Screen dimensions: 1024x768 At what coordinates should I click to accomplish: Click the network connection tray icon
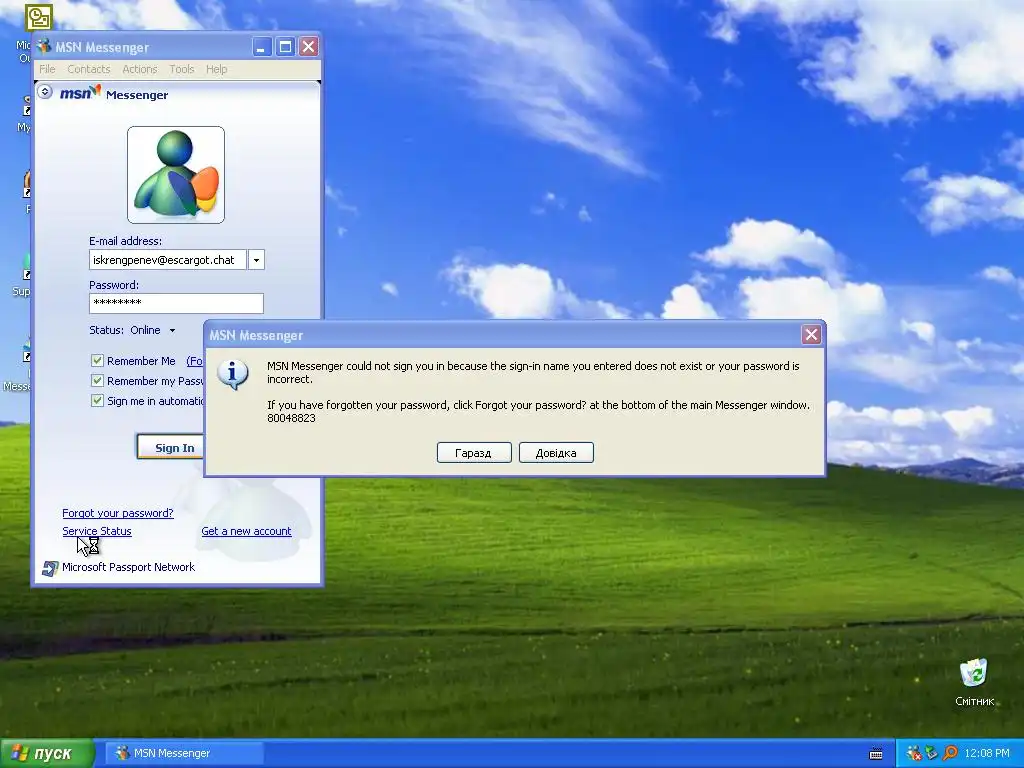coord(931,753)
